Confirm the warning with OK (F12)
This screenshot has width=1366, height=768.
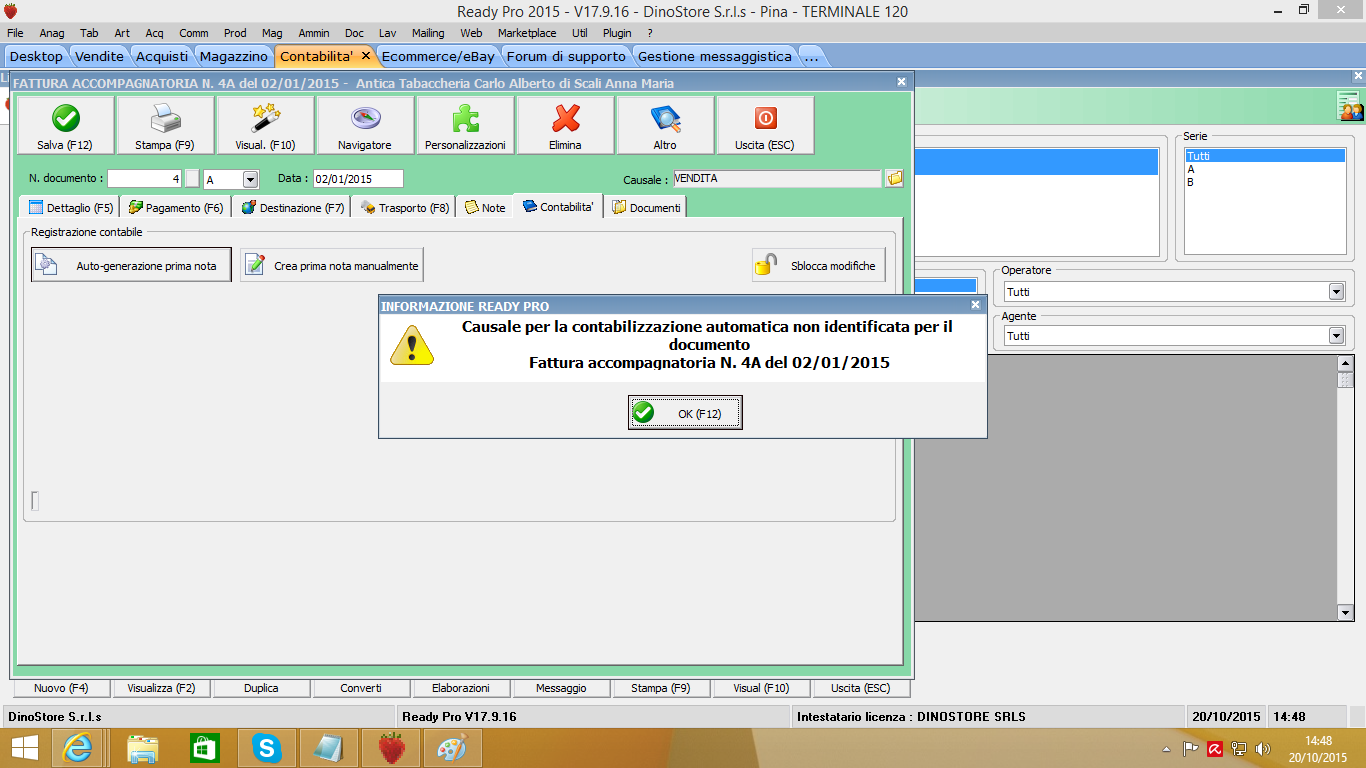point(685,413)
